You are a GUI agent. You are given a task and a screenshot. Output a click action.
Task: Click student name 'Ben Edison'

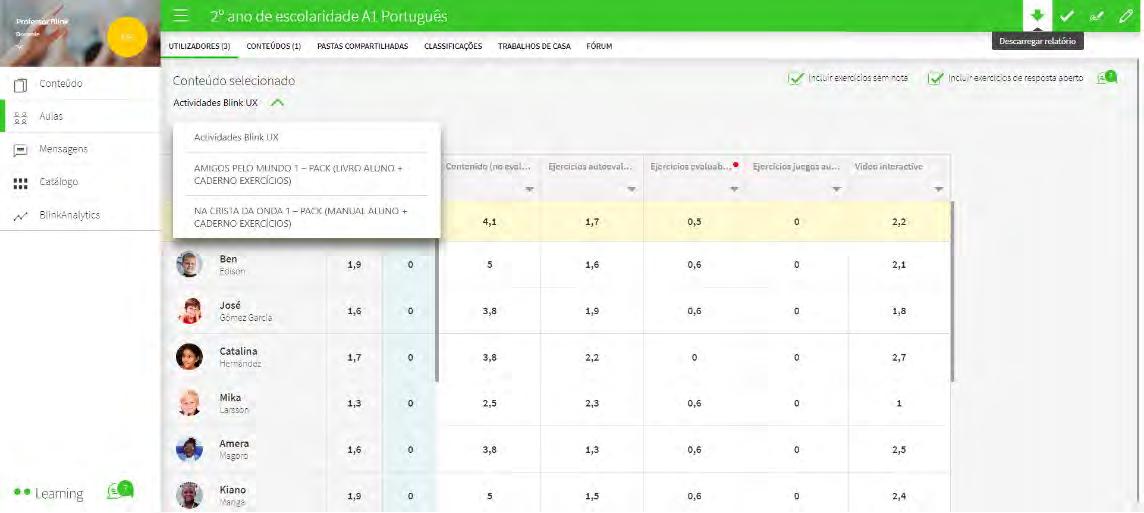pyautogui.click(x=232, y=265)
